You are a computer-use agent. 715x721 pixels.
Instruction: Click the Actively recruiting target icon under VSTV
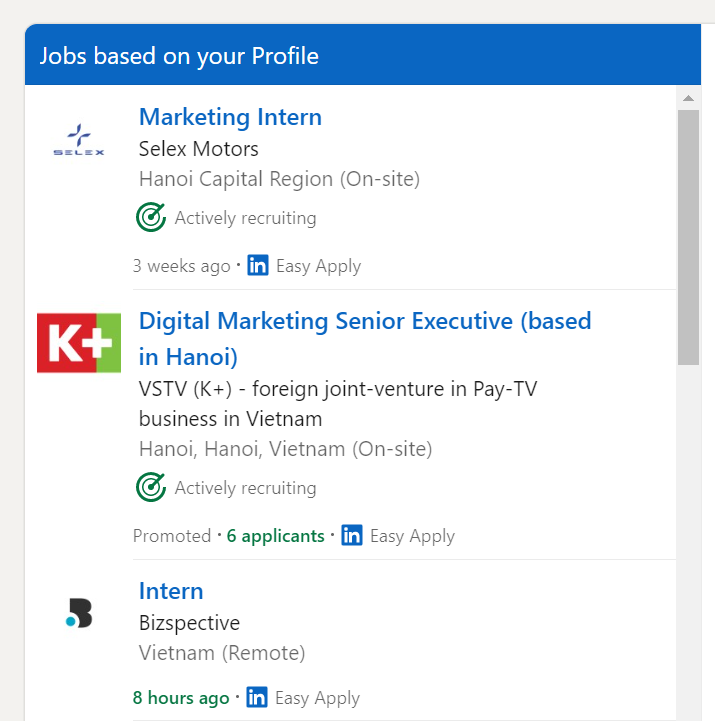pos(151,487)
